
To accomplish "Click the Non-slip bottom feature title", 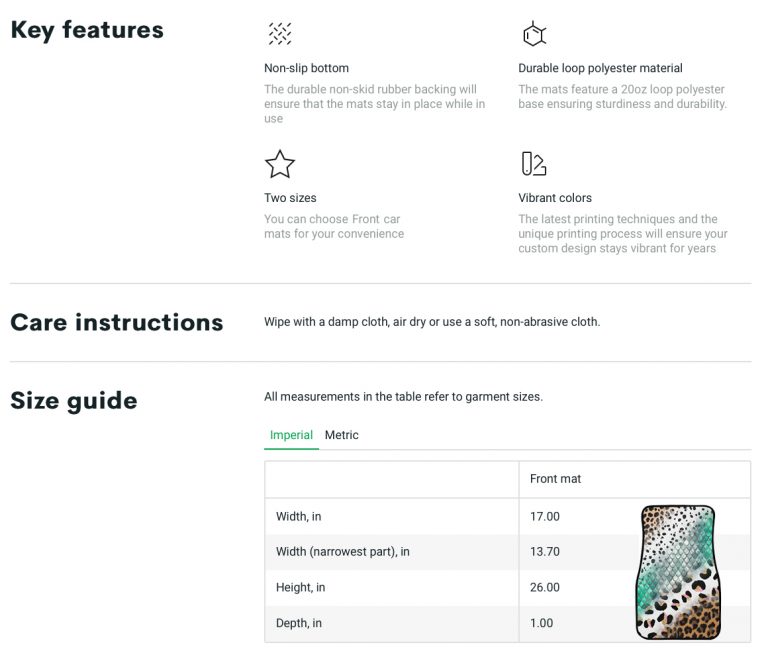I will (307, 68).
